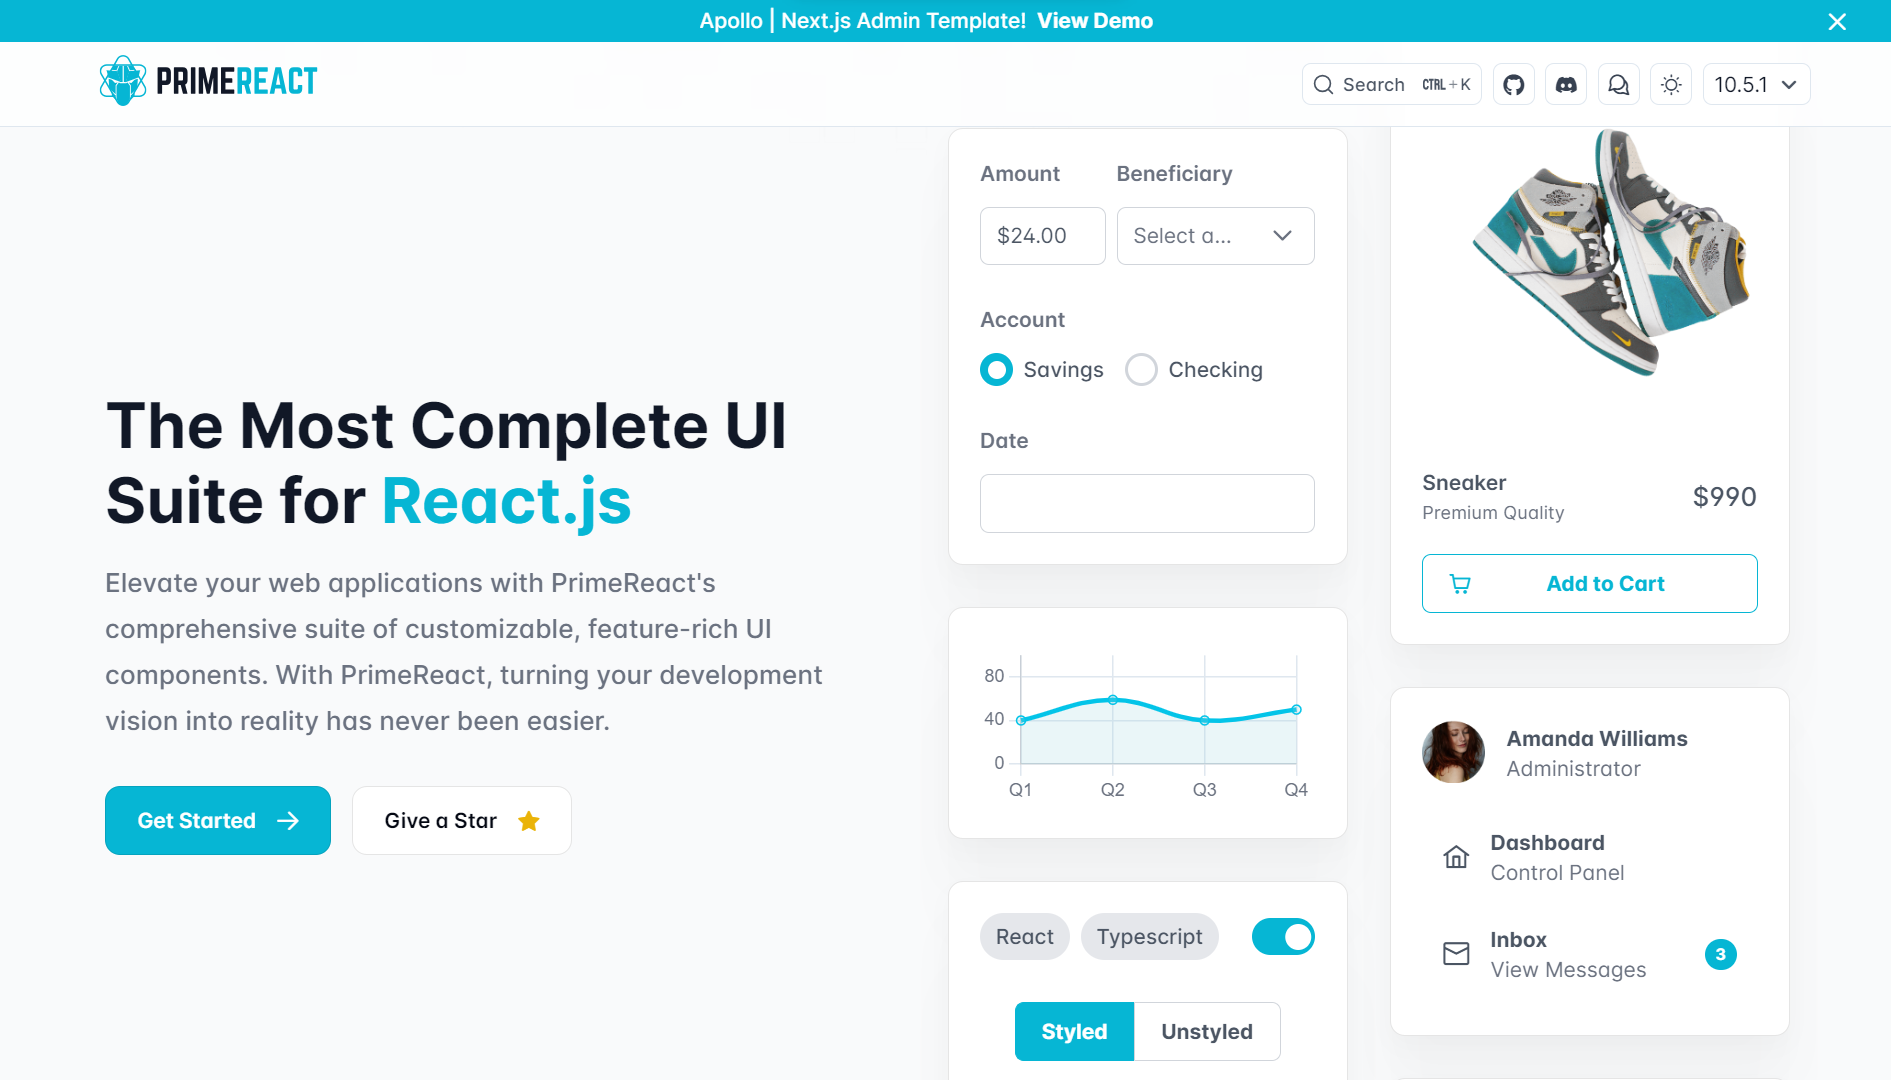Open the Discord community icon
The image size is (1891, 1080).
[x=1566, y=85]
